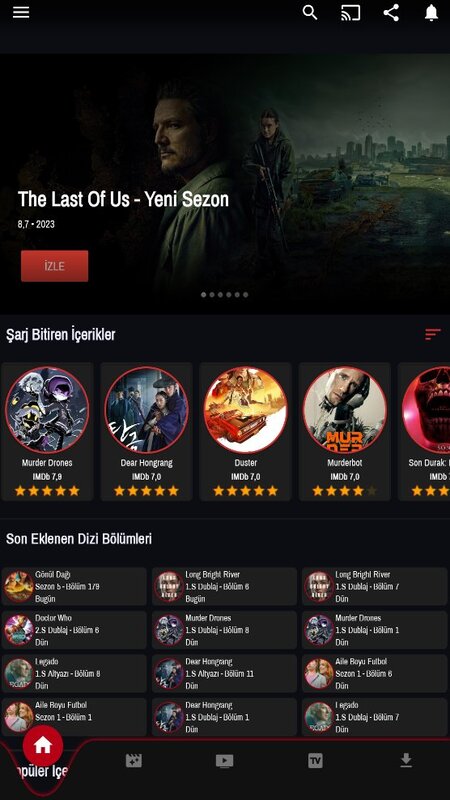Image resolution: width=450 pixels, height=800 pixels.
Task: Go to the red home button
Action: coord(43,745)
